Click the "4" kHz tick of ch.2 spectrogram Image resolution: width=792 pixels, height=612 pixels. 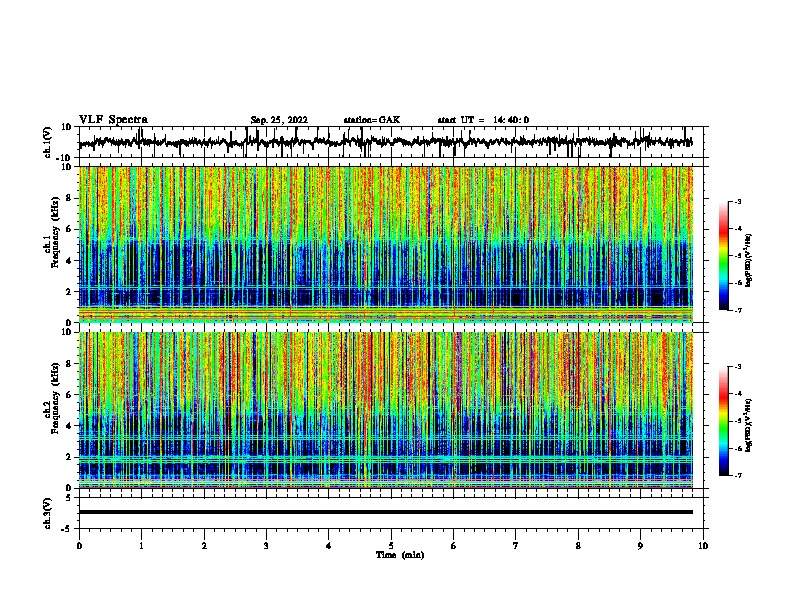coord(69,426)
